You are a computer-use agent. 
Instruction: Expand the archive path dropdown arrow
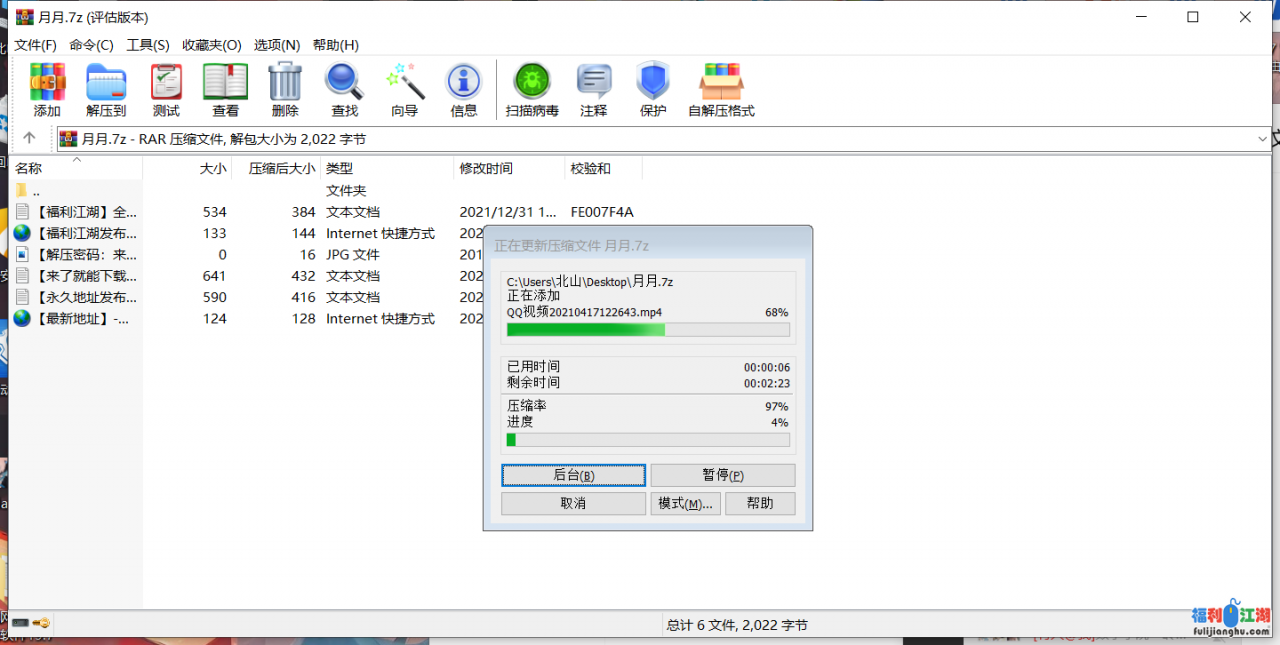(x=1262, y=139)
